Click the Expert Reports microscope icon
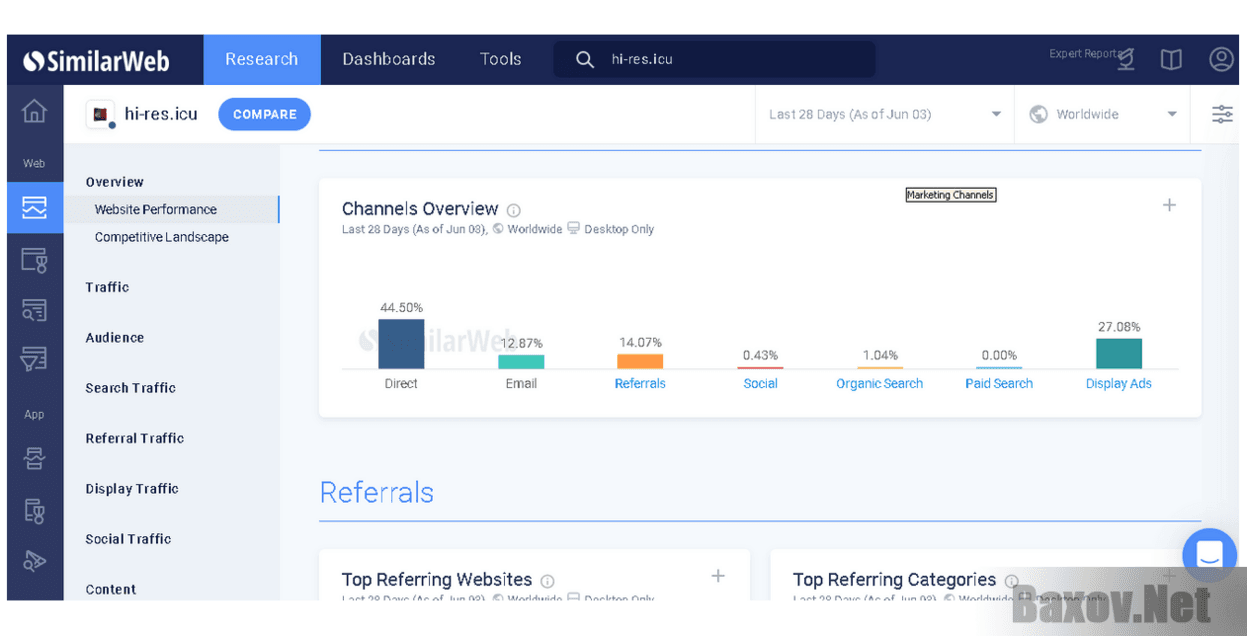The image size is (1247, 636). 1126,59
